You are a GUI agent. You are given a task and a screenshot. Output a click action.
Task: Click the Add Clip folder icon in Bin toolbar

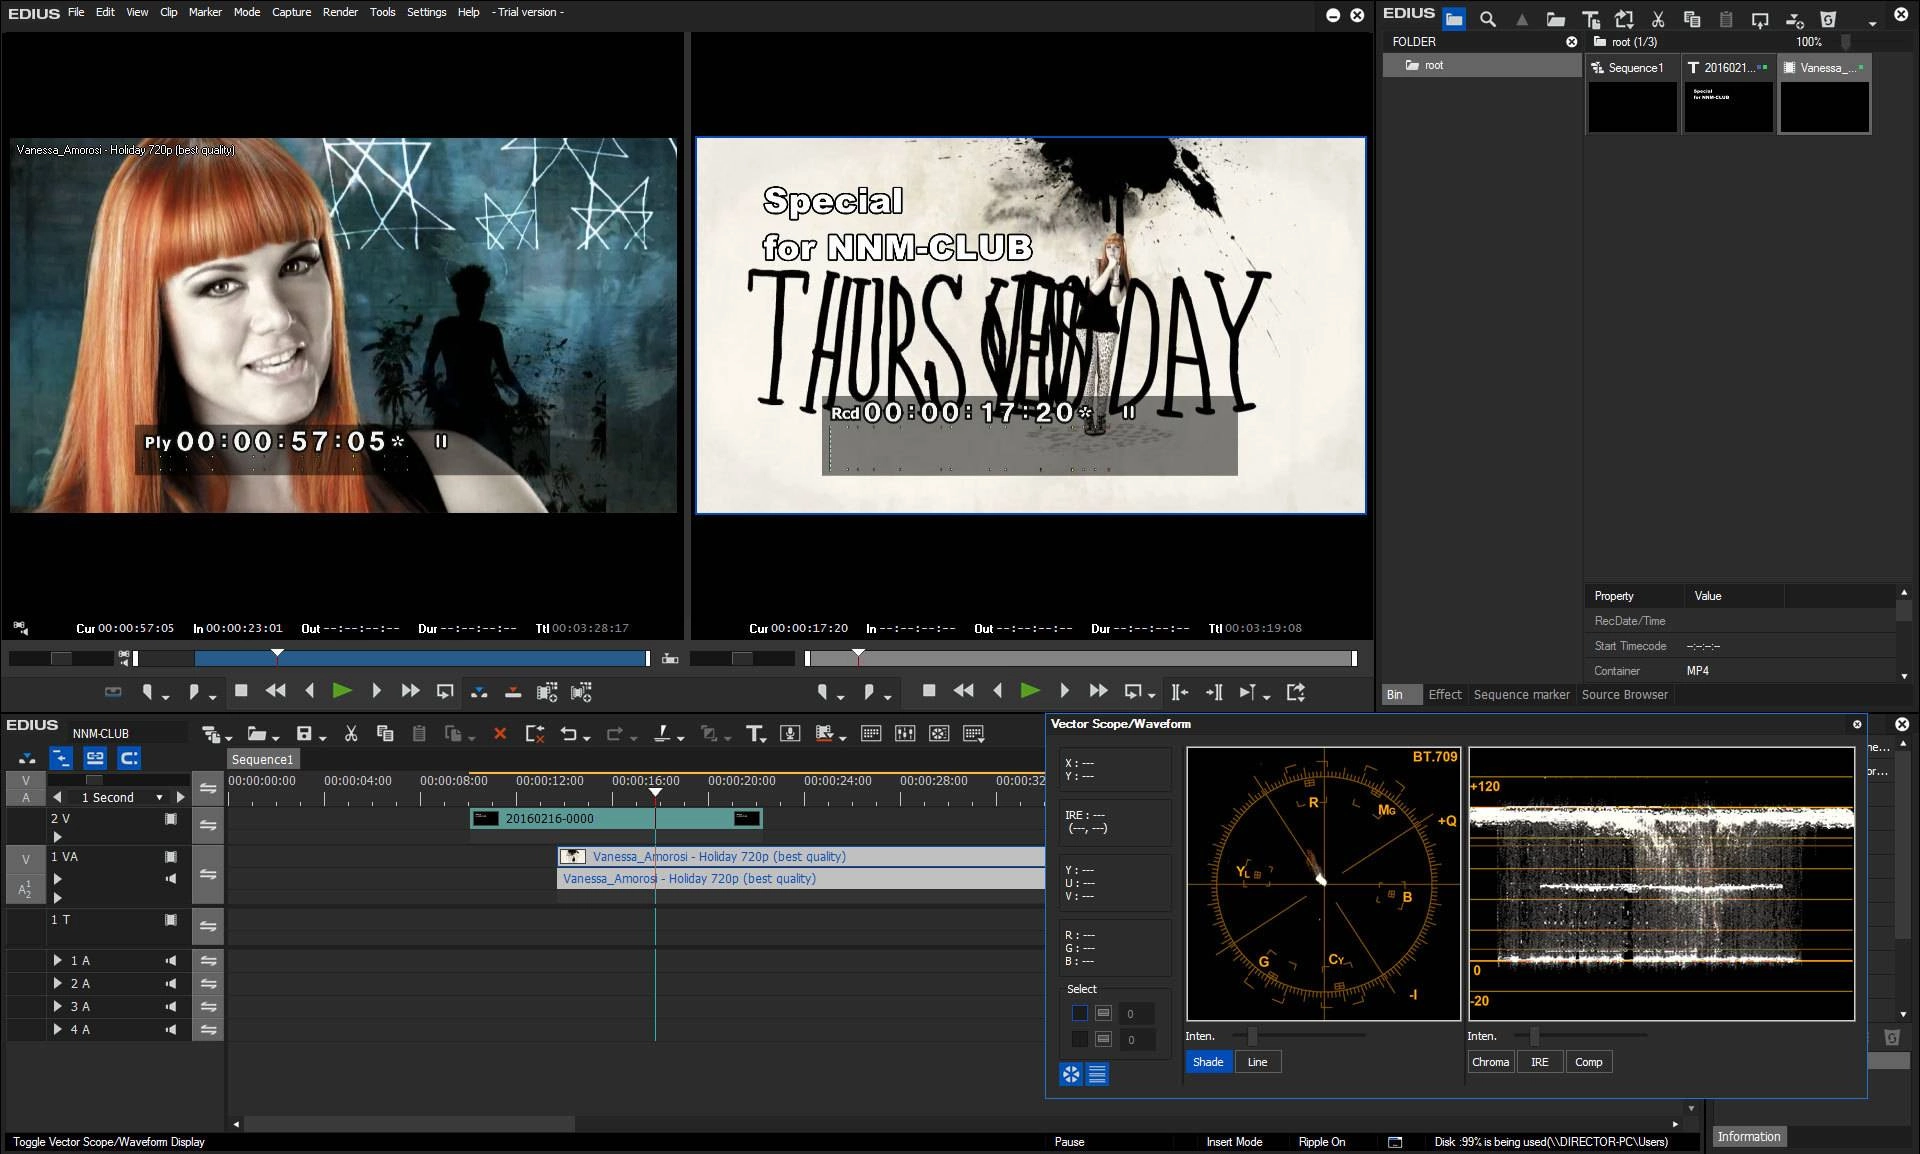point(1556,19)
